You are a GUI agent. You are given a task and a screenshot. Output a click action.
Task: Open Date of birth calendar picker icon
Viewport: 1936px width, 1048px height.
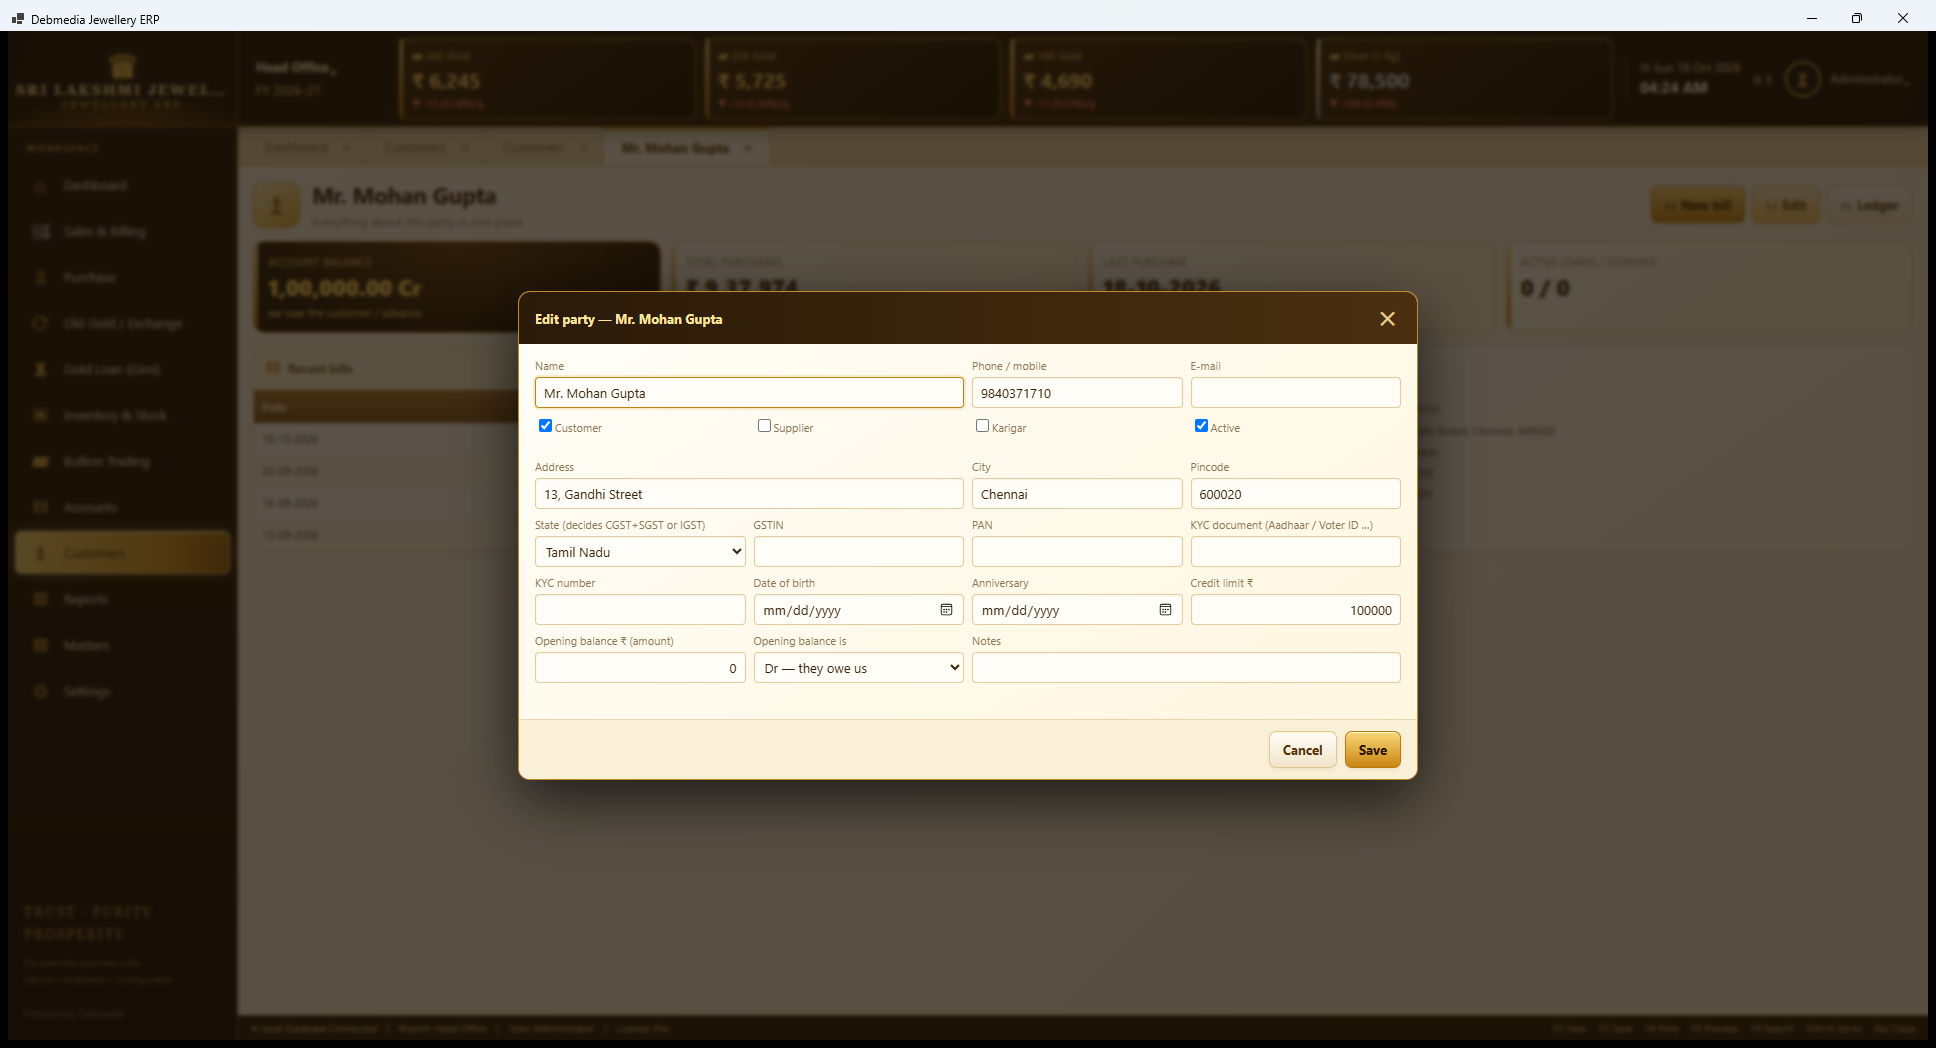(x=946, y=610)
